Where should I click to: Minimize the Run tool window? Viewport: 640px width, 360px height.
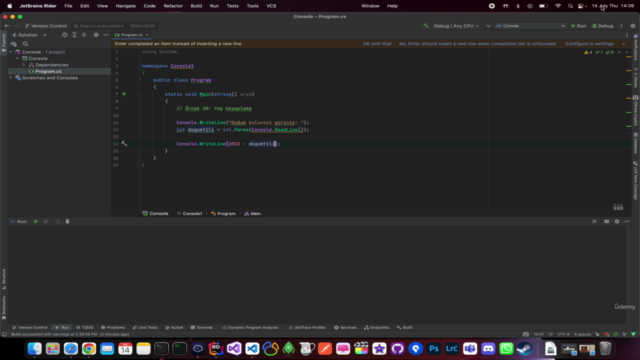(627, 221)
